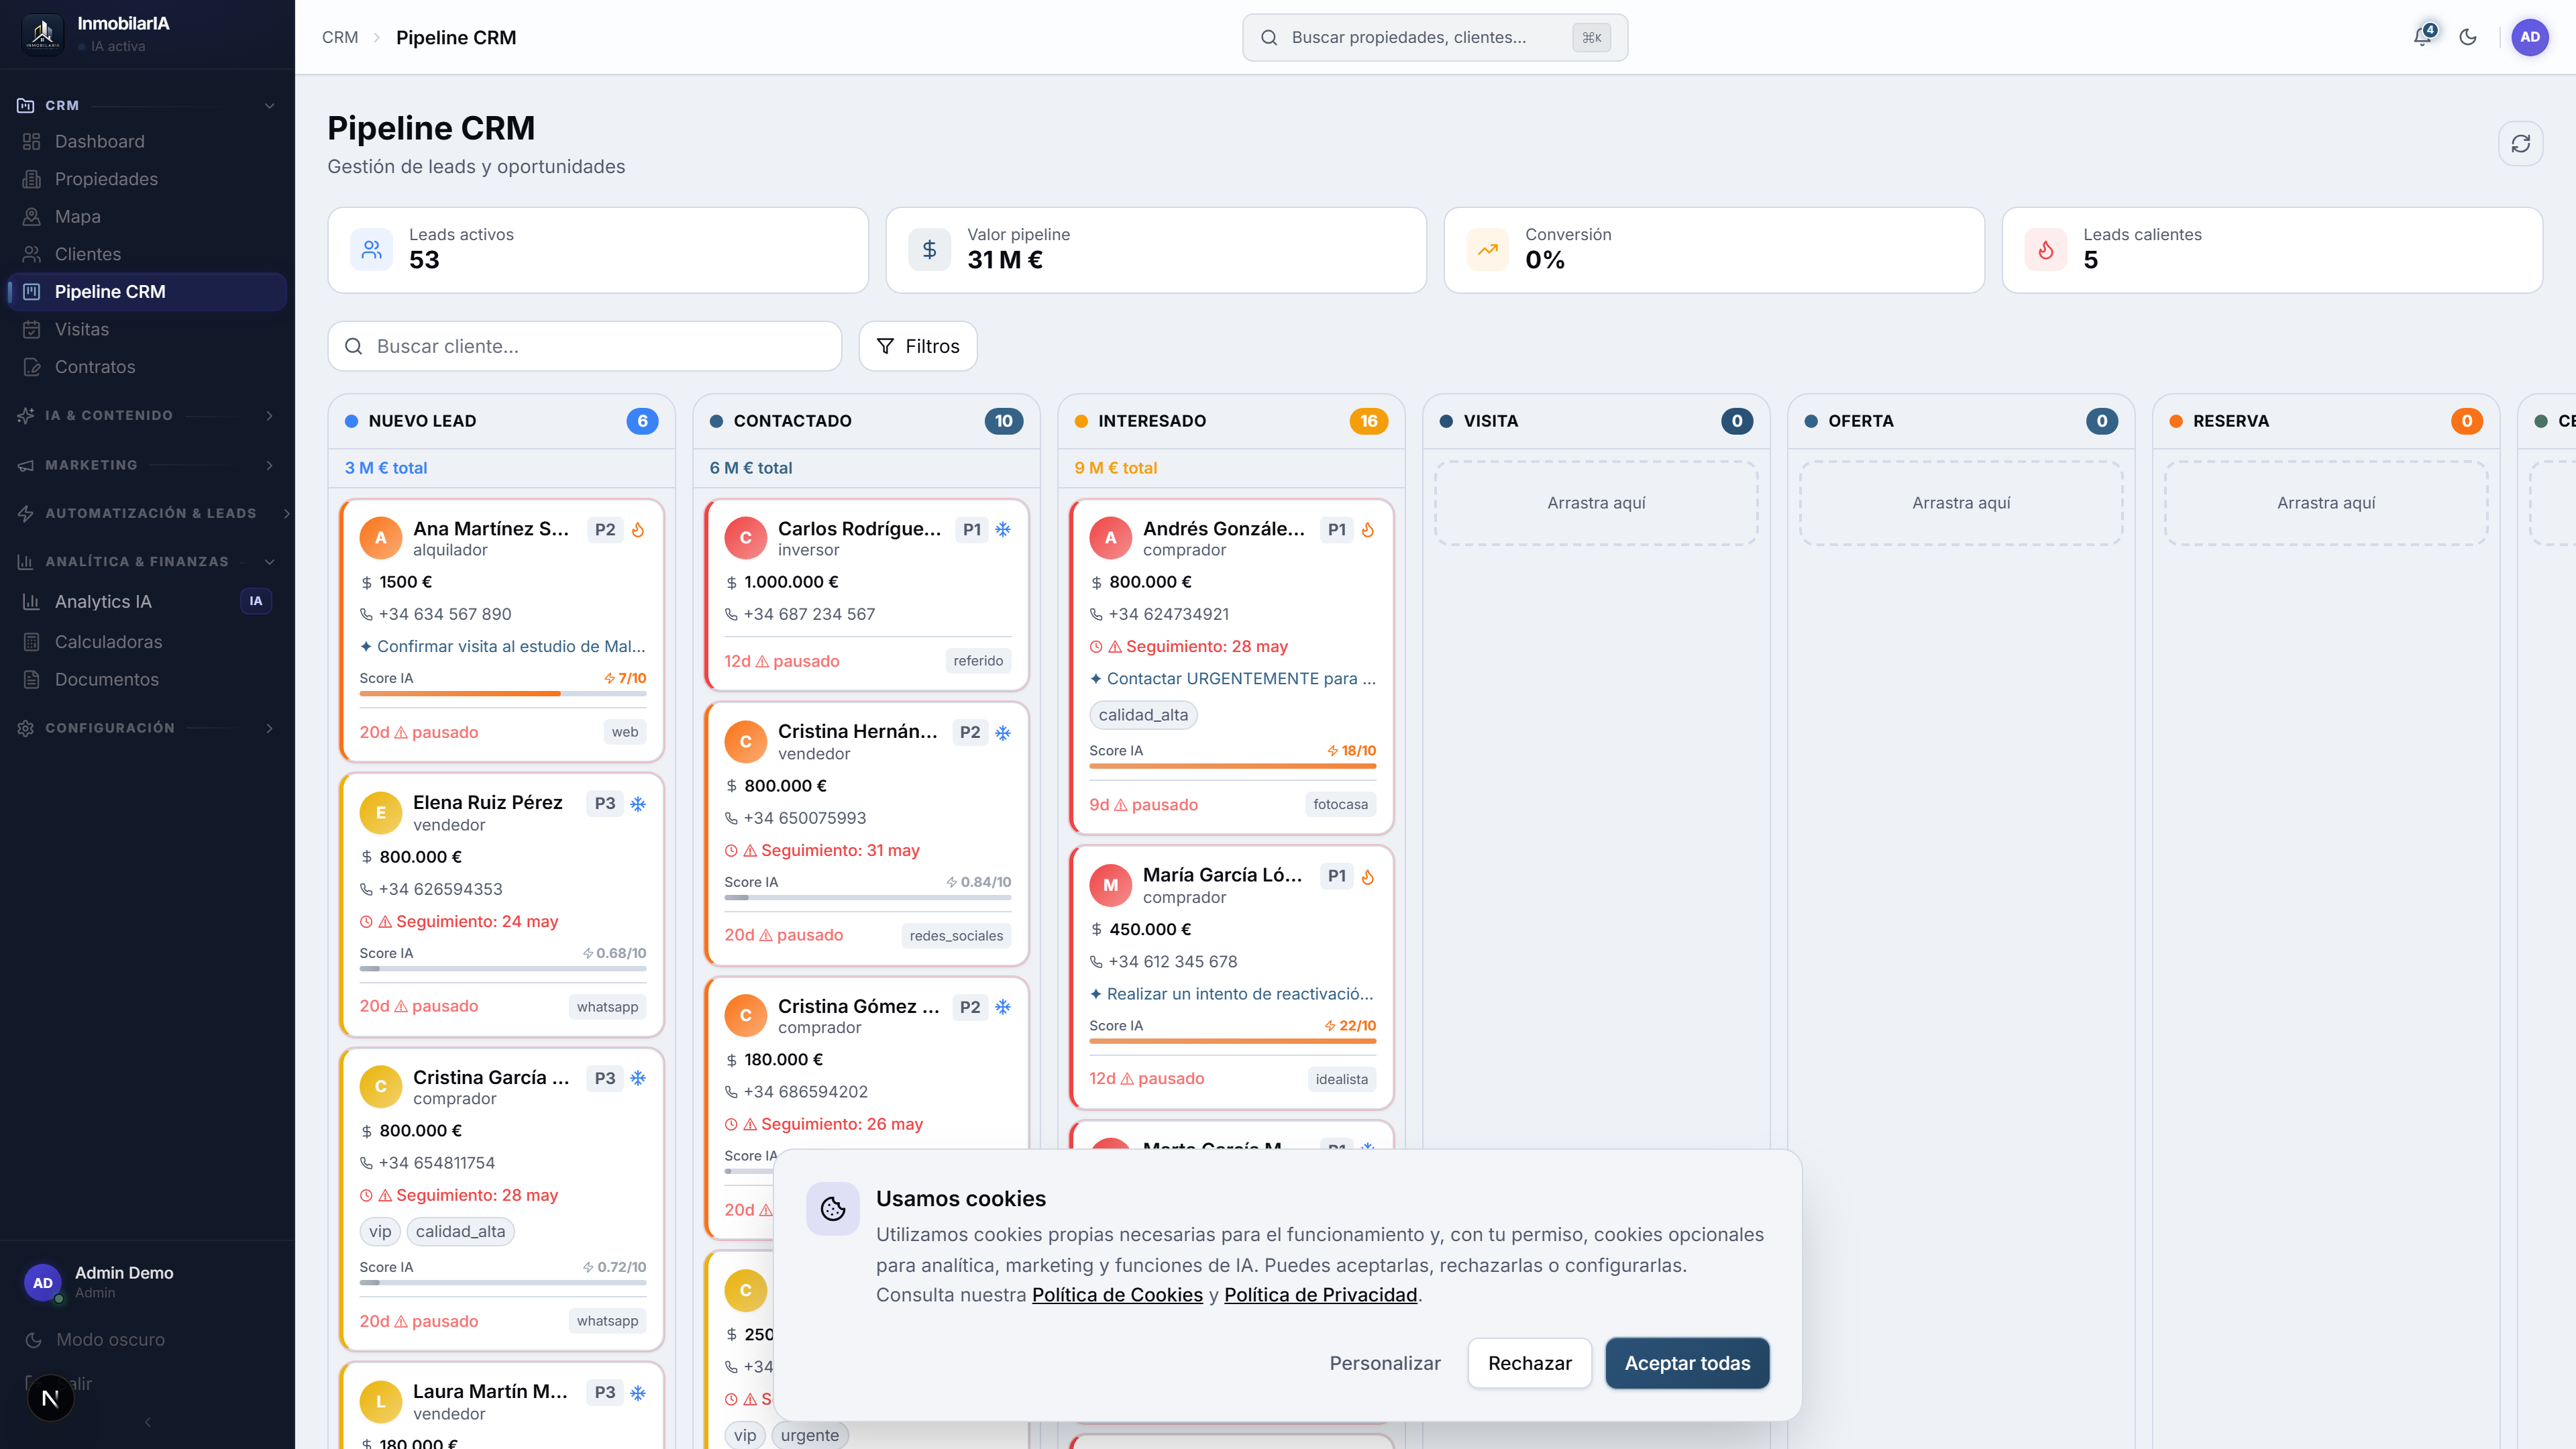
Task: Expand Automatización & Leads section
Action: point(153,514)
